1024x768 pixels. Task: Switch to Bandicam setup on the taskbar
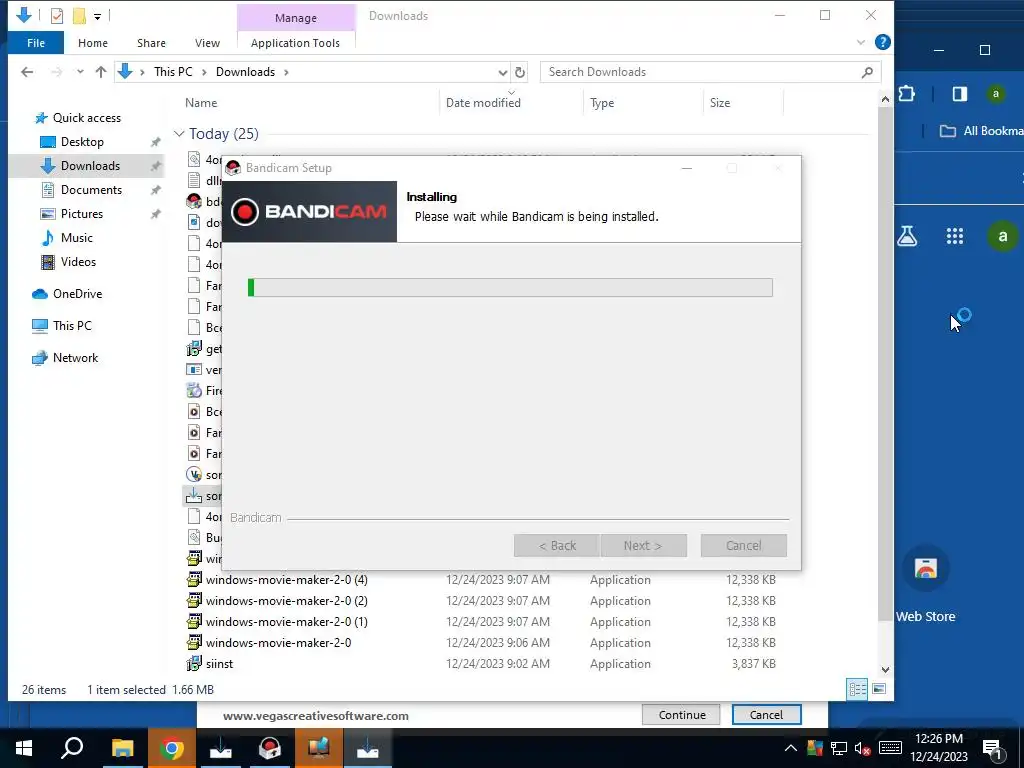[269, 748]
